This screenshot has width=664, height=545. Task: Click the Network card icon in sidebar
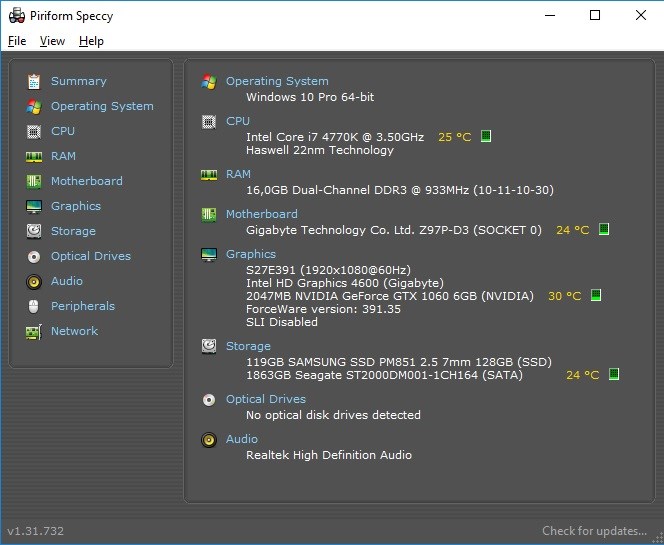tap(34, 332)
